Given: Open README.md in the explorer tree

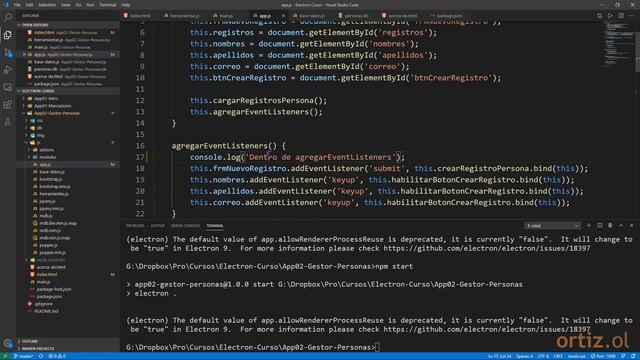Looking at the screenshot, I should 46,311.
